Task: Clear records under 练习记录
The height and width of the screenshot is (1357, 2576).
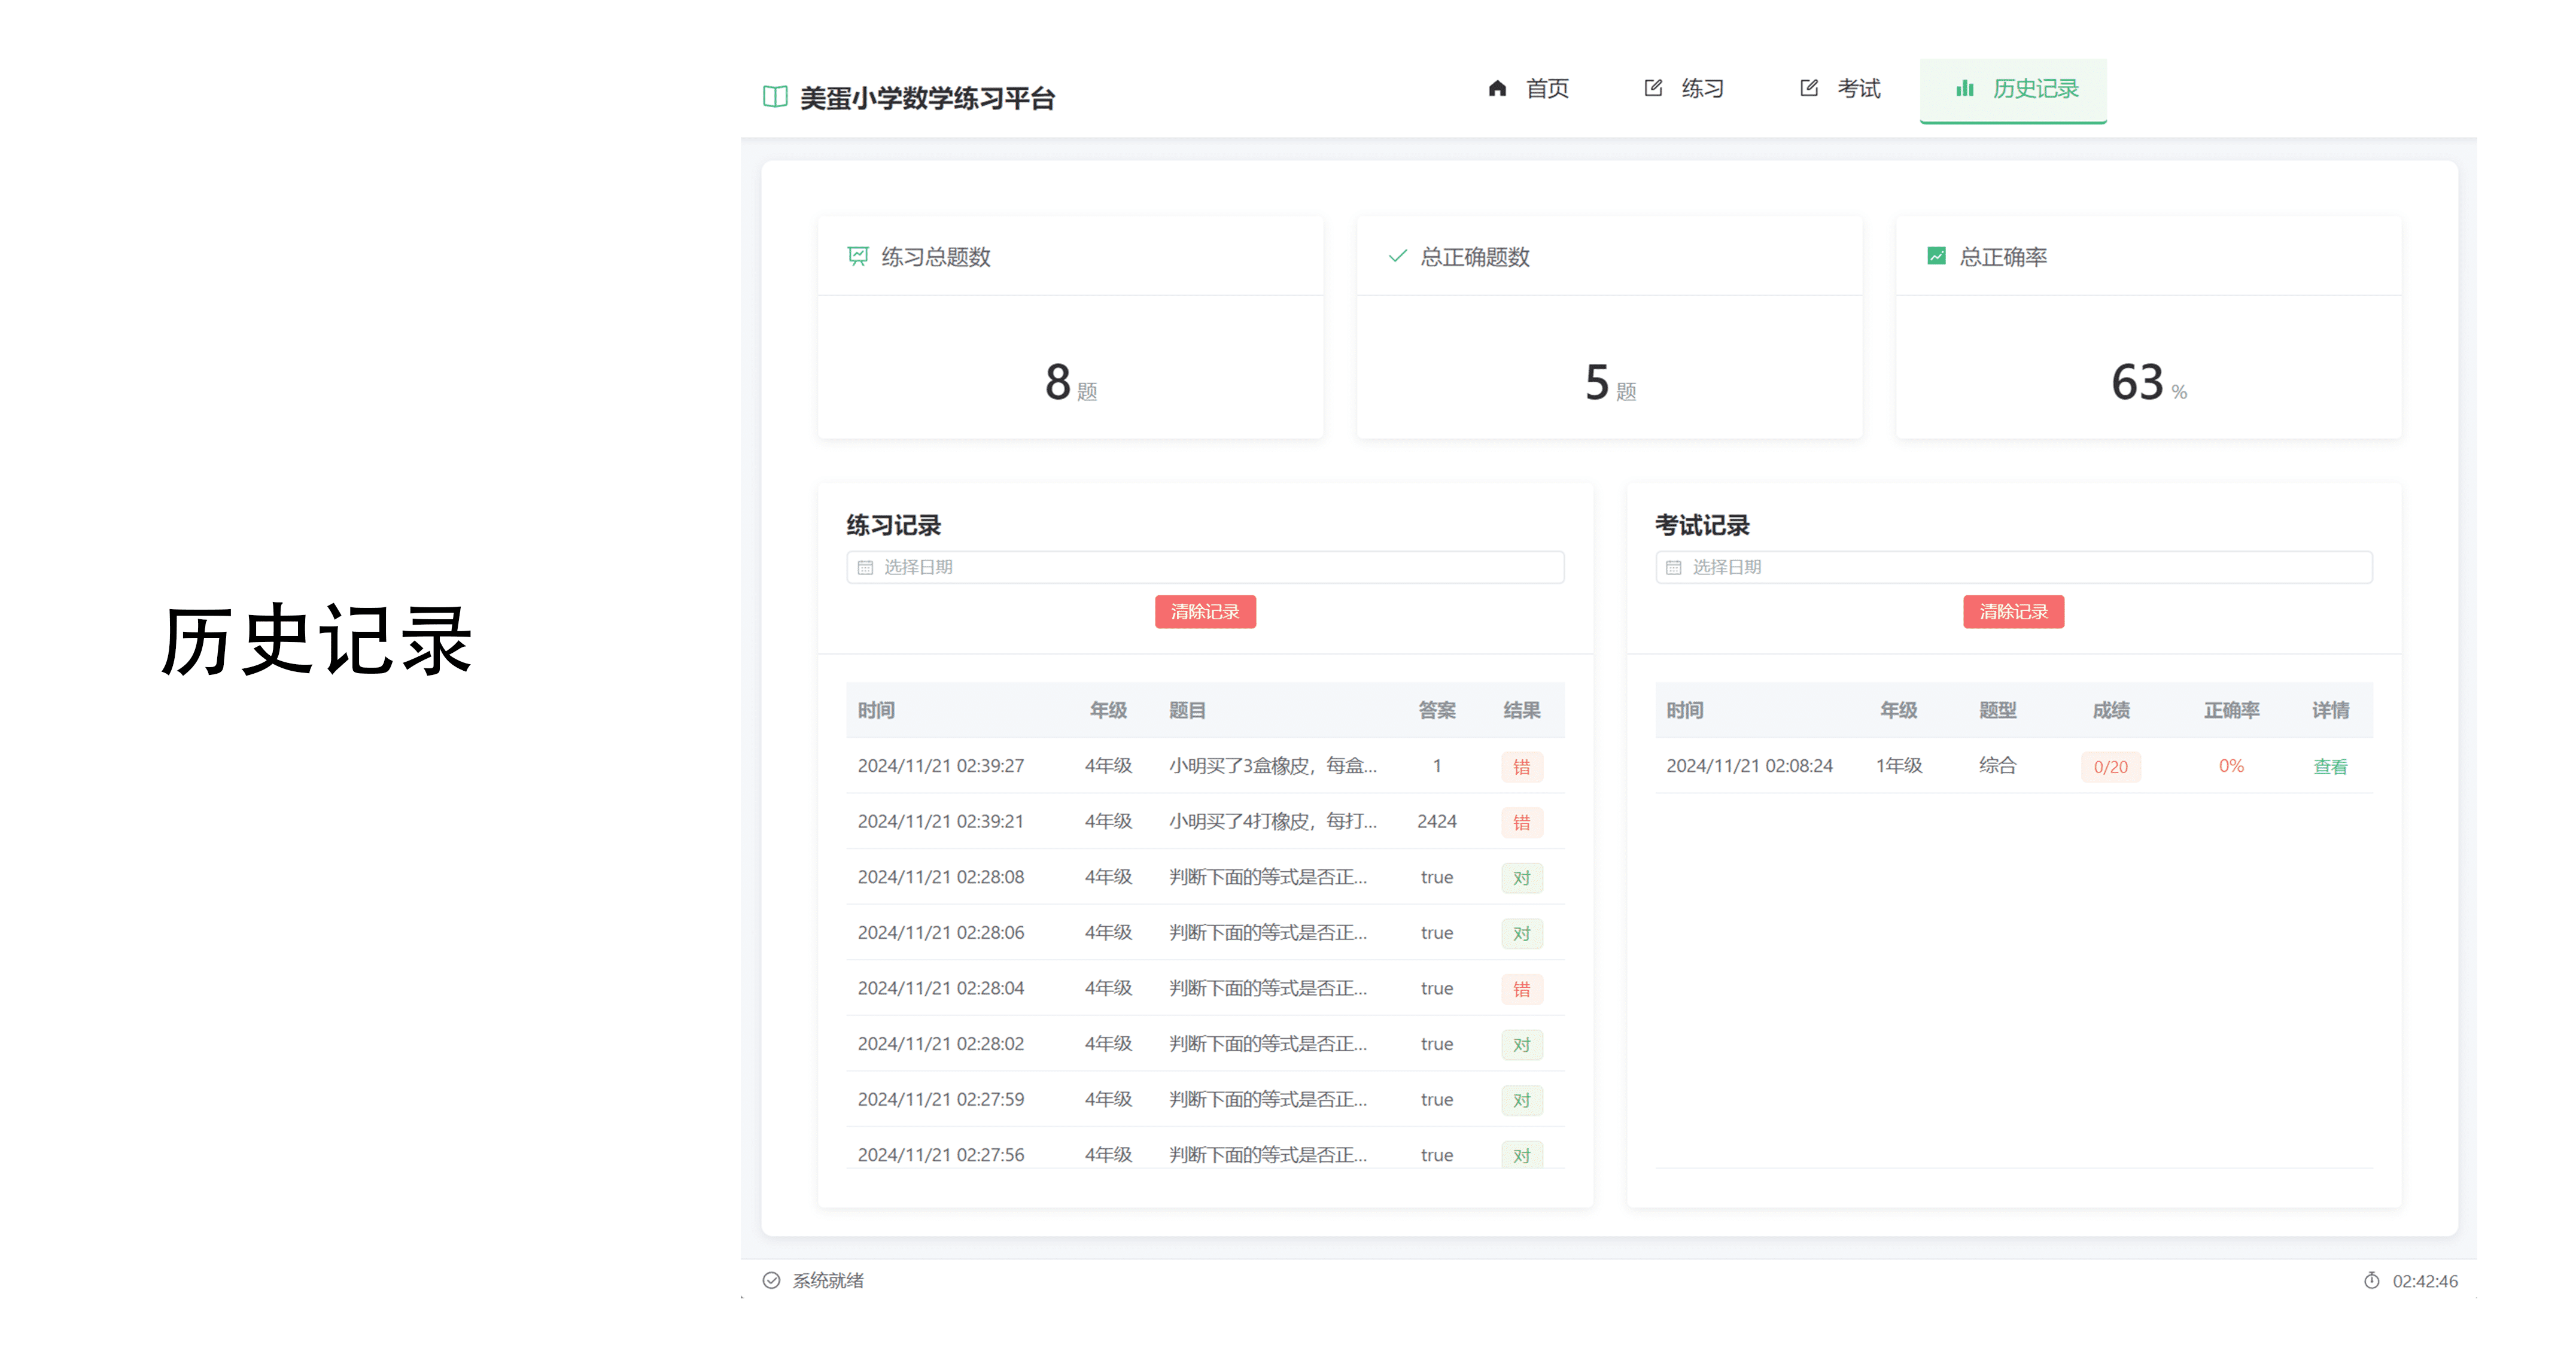Action: 1205,612
